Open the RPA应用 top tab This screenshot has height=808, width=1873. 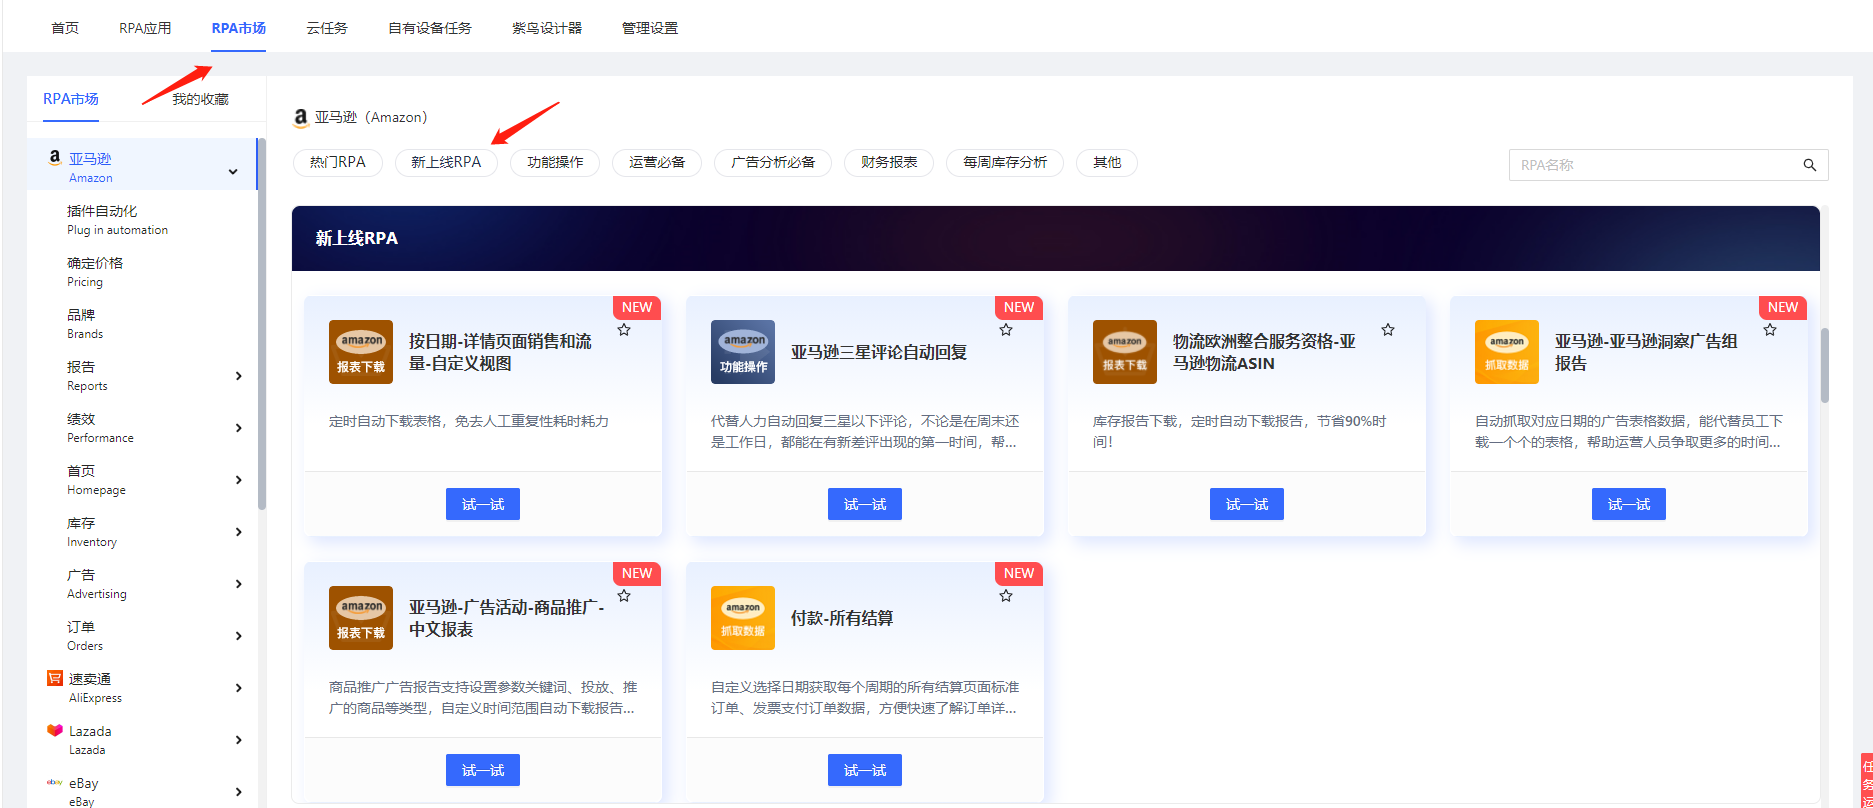pyautogui.click(x=145, y=28)
